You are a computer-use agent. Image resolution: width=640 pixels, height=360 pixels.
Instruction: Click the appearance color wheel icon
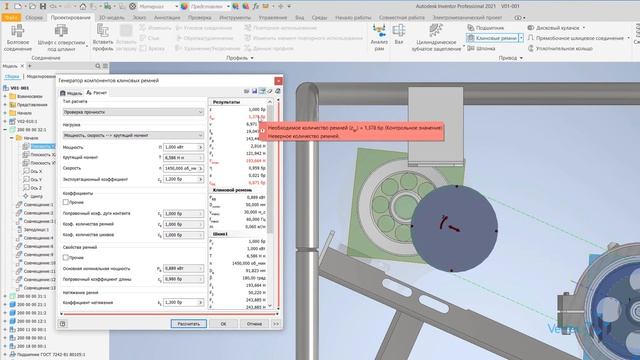[185, 6]
